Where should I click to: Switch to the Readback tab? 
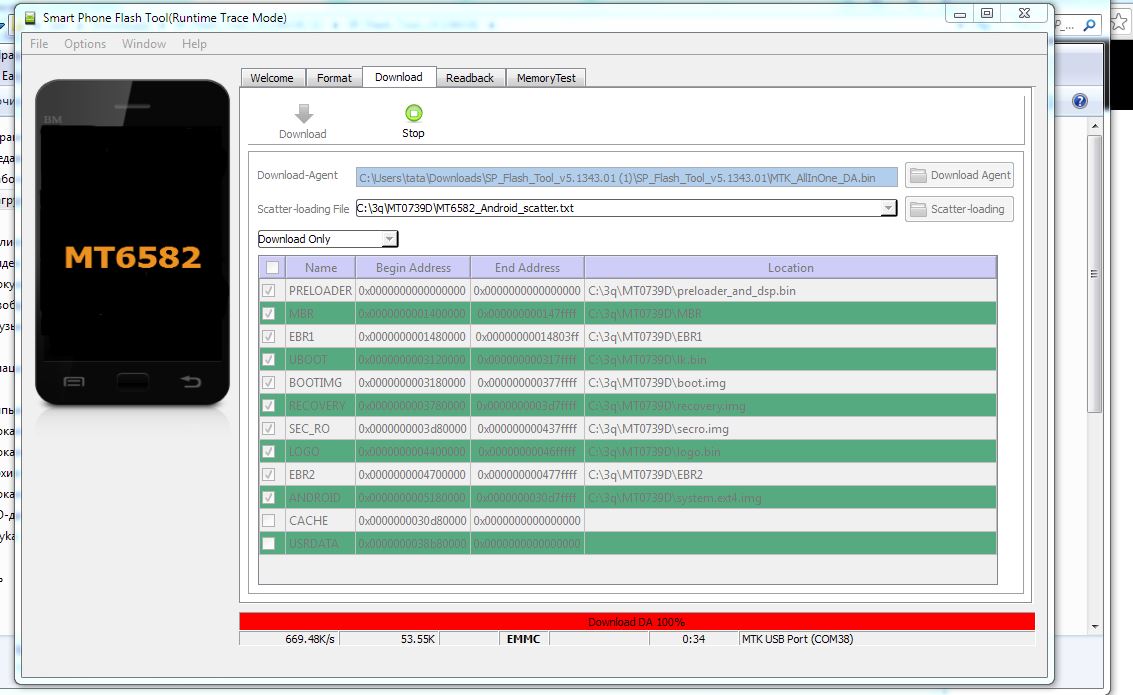click(469, 78)
